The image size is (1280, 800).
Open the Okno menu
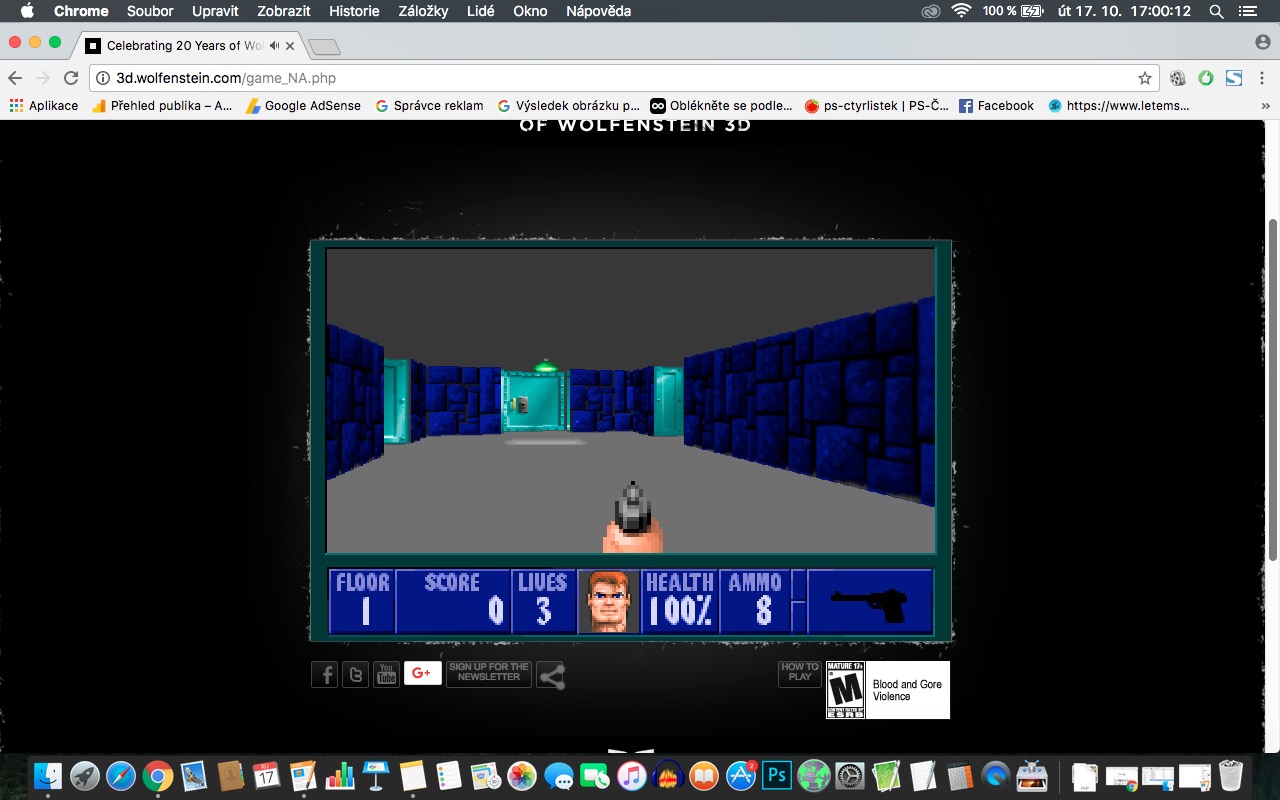530,11
